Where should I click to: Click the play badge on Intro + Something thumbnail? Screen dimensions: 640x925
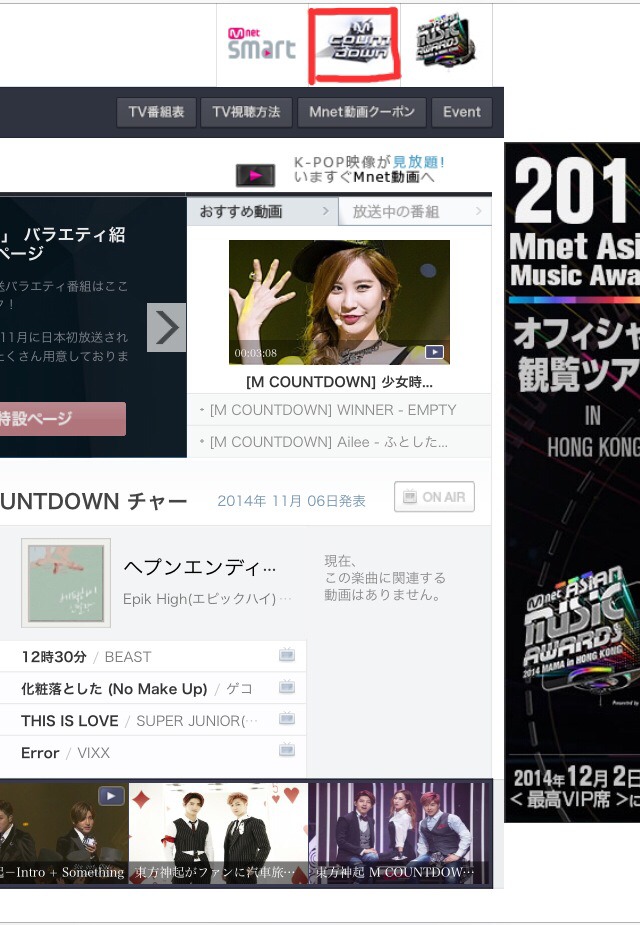tap(111, 796)
